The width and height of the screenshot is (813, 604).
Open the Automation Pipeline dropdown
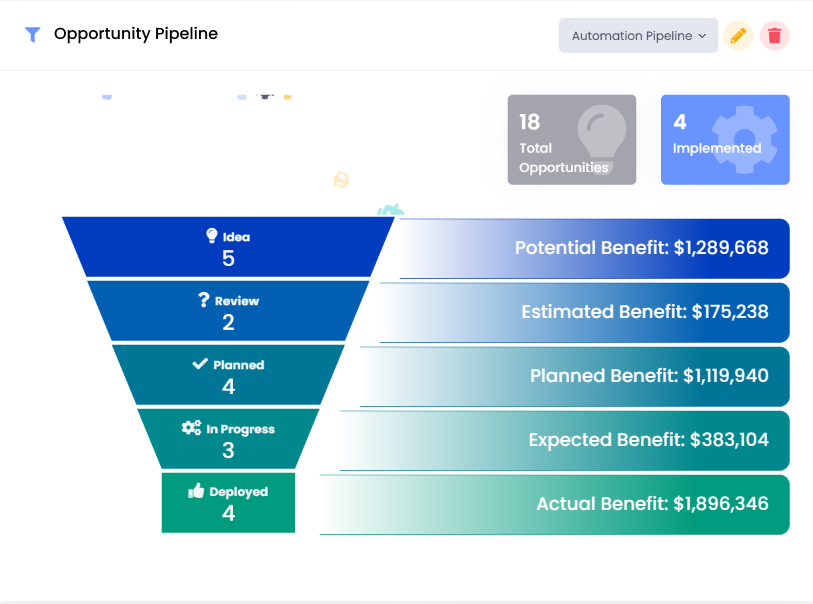638,36
